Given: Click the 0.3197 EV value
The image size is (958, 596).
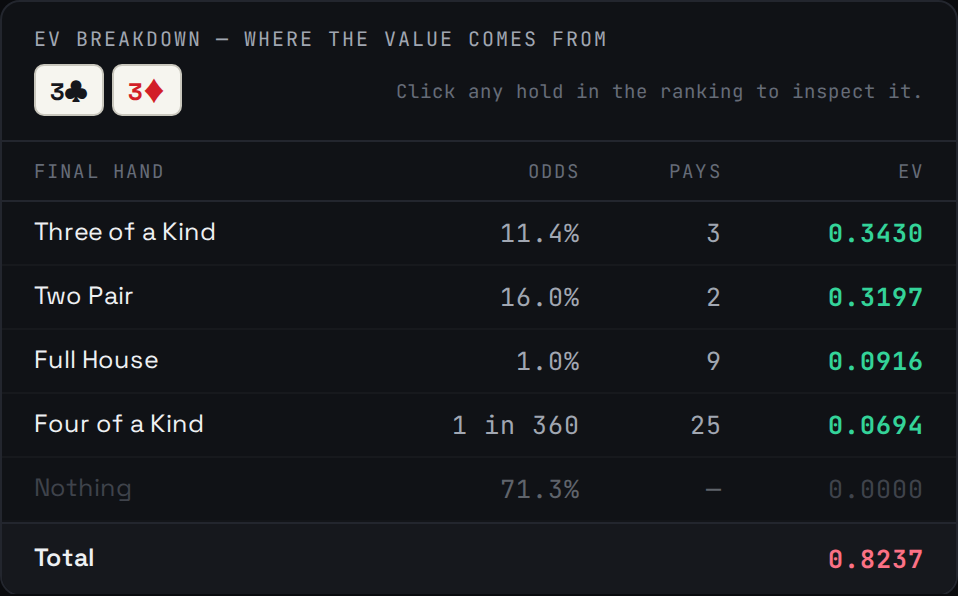Looking at the screenshot, I should click(875, 297).
